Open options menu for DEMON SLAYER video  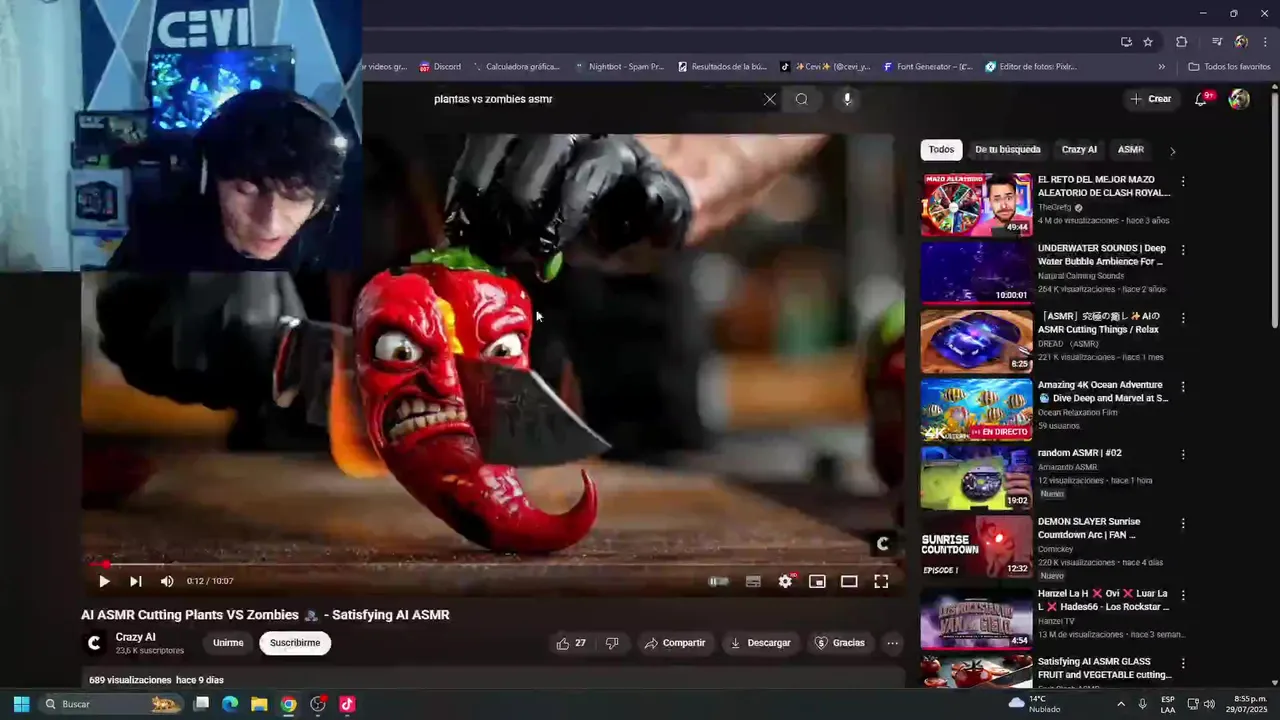(1183, 523)
